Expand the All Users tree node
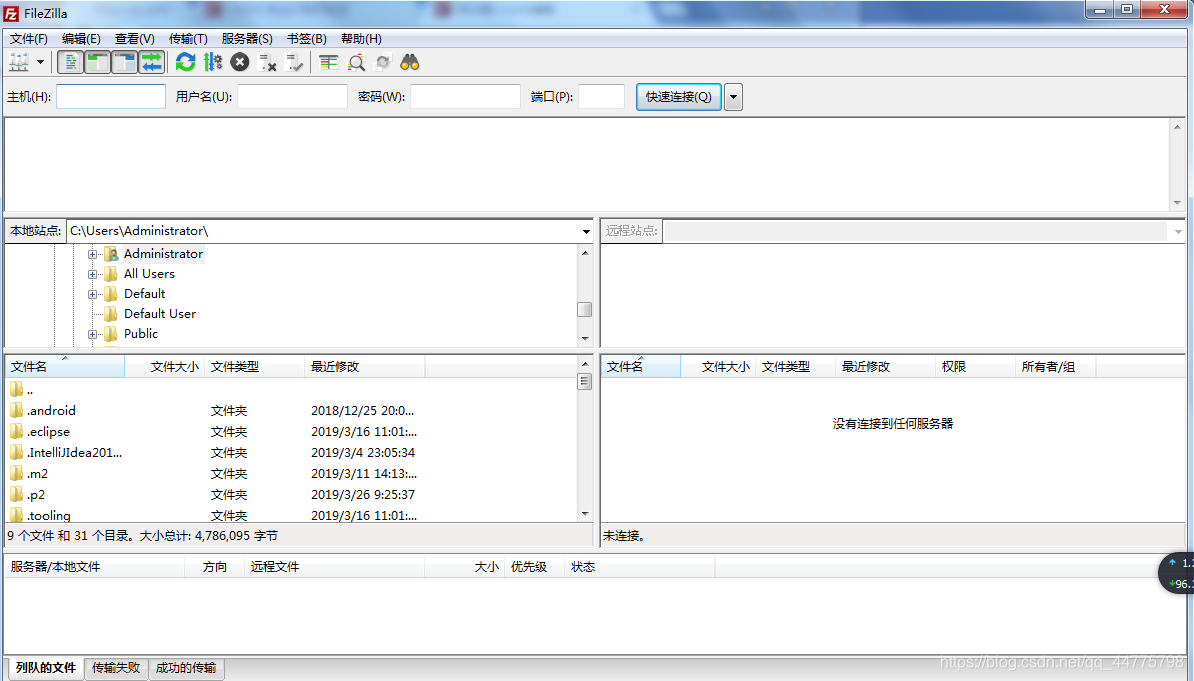The height and width of the screenshot is (681, 1194). coord(92,274)
